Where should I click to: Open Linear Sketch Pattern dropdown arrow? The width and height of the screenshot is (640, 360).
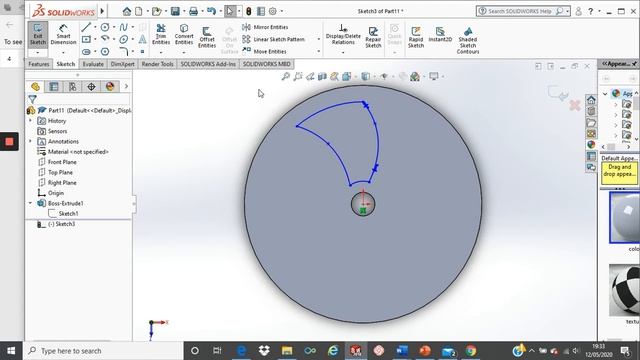[x=319, y=40]
